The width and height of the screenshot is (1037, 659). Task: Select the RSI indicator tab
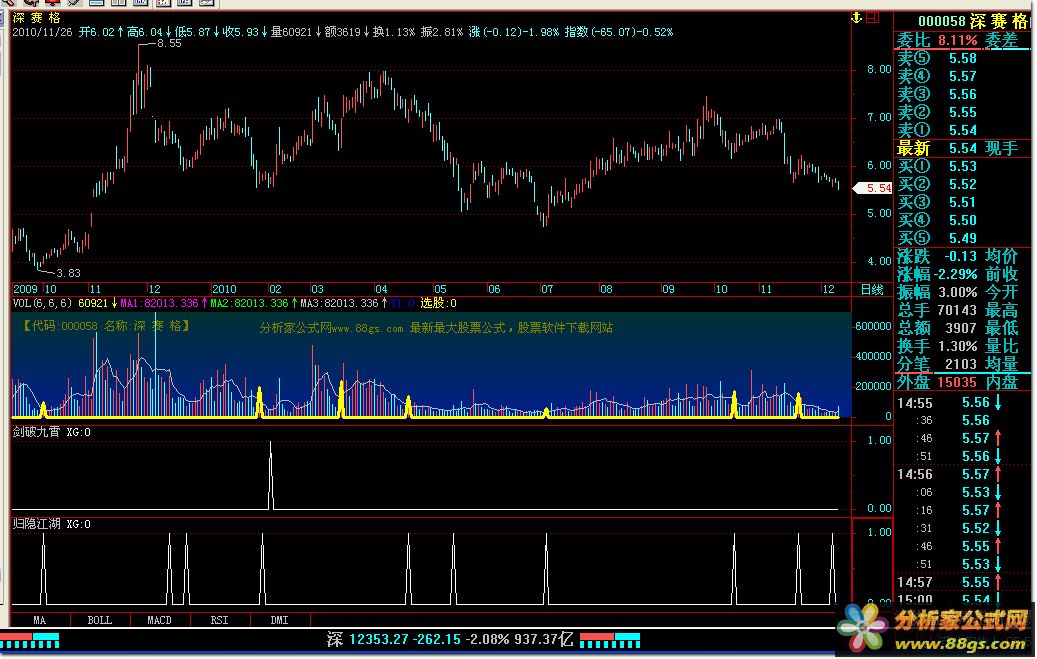pyautogui.click(x=220, y=621)
